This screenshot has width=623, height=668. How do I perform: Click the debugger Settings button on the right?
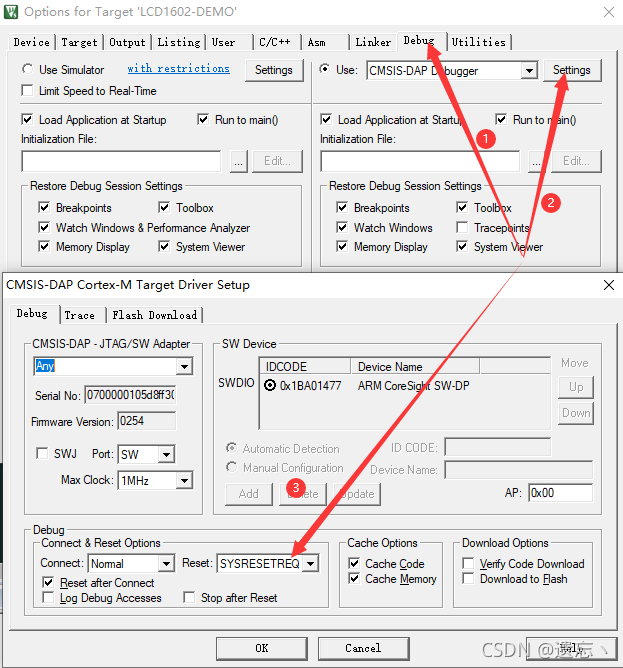(572, 70)
